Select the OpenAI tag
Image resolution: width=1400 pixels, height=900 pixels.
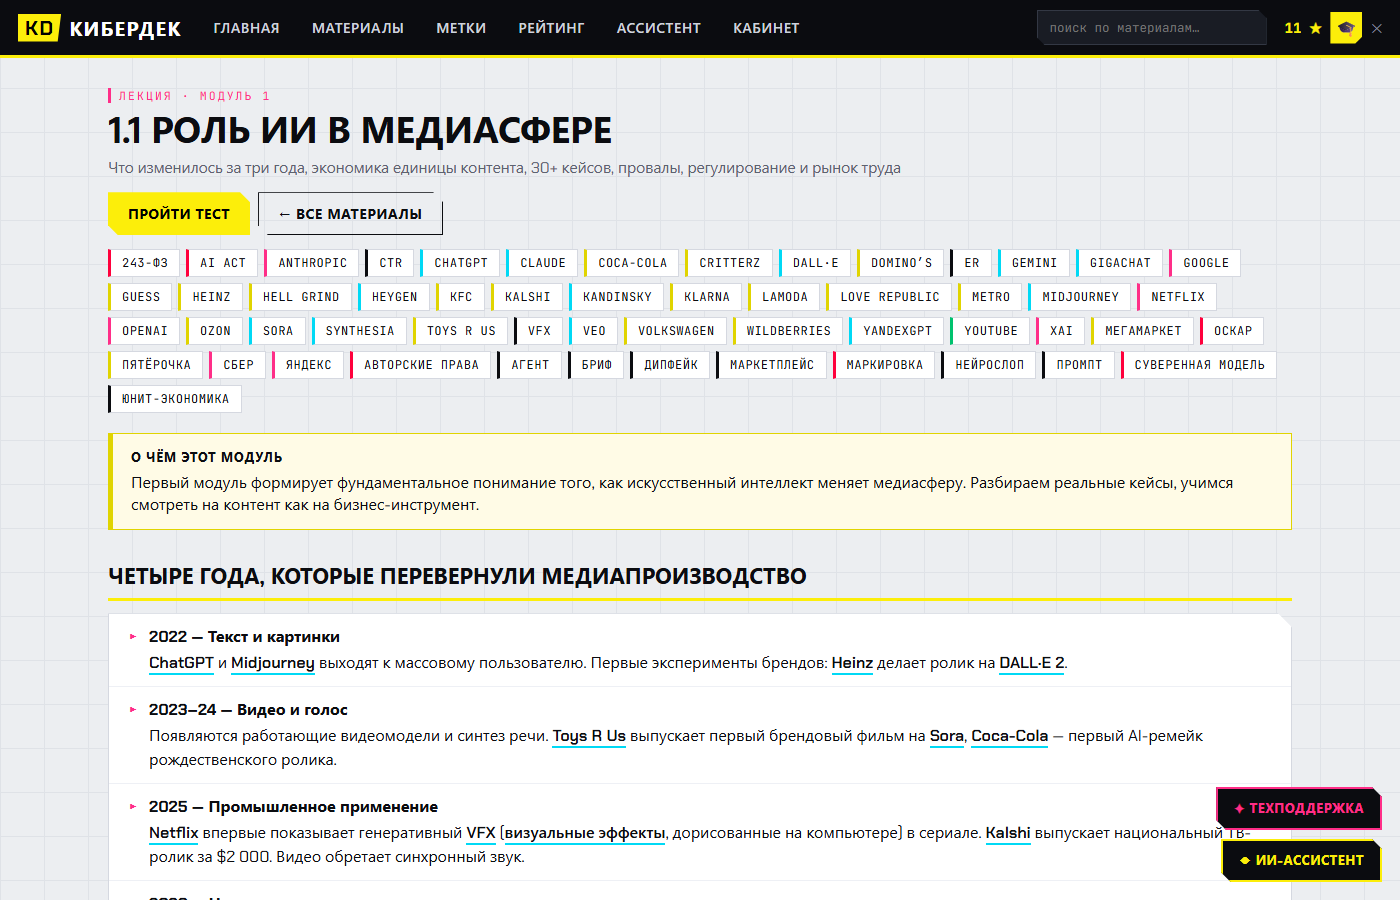[x=144, y=331]
